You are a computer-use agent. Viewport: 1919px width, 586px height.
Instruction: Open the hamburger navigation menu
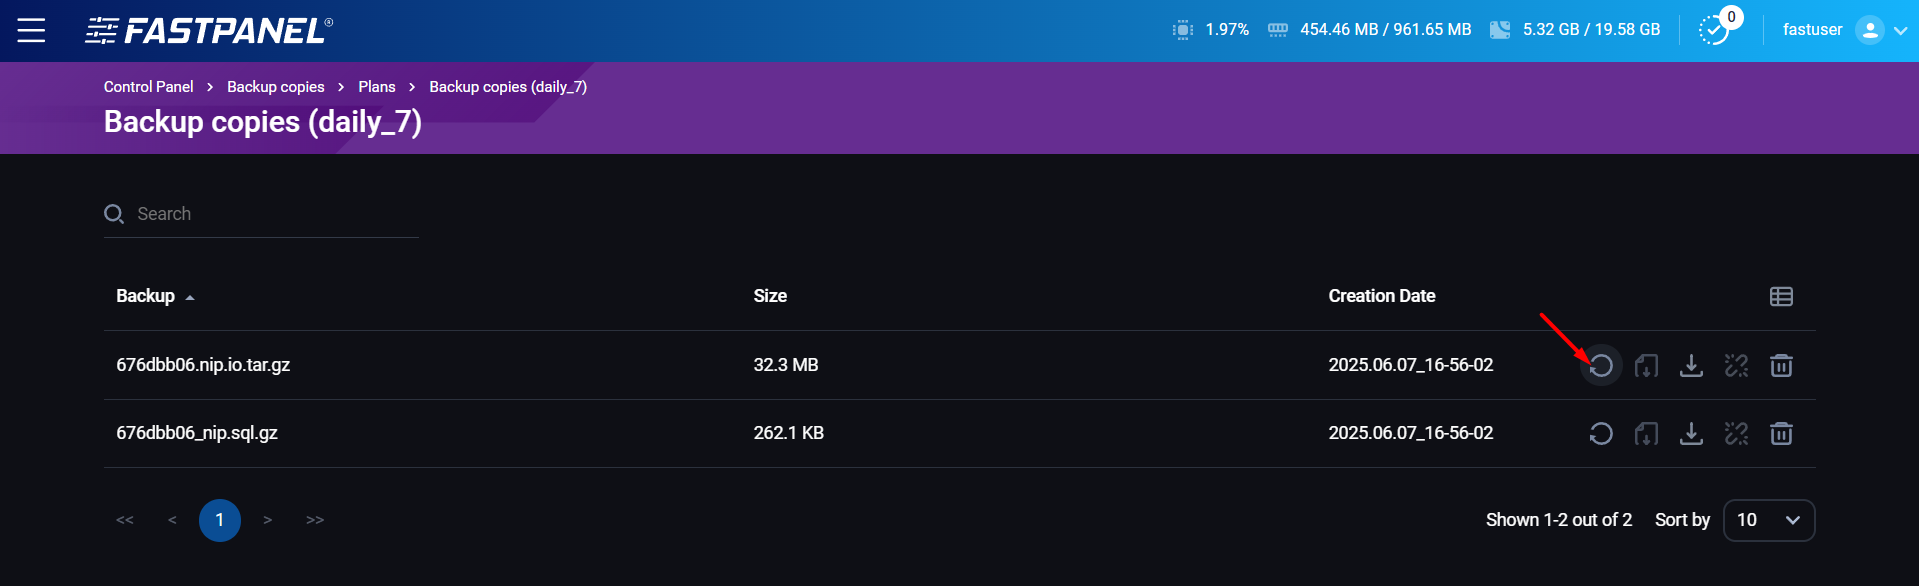tap(31, 30)
